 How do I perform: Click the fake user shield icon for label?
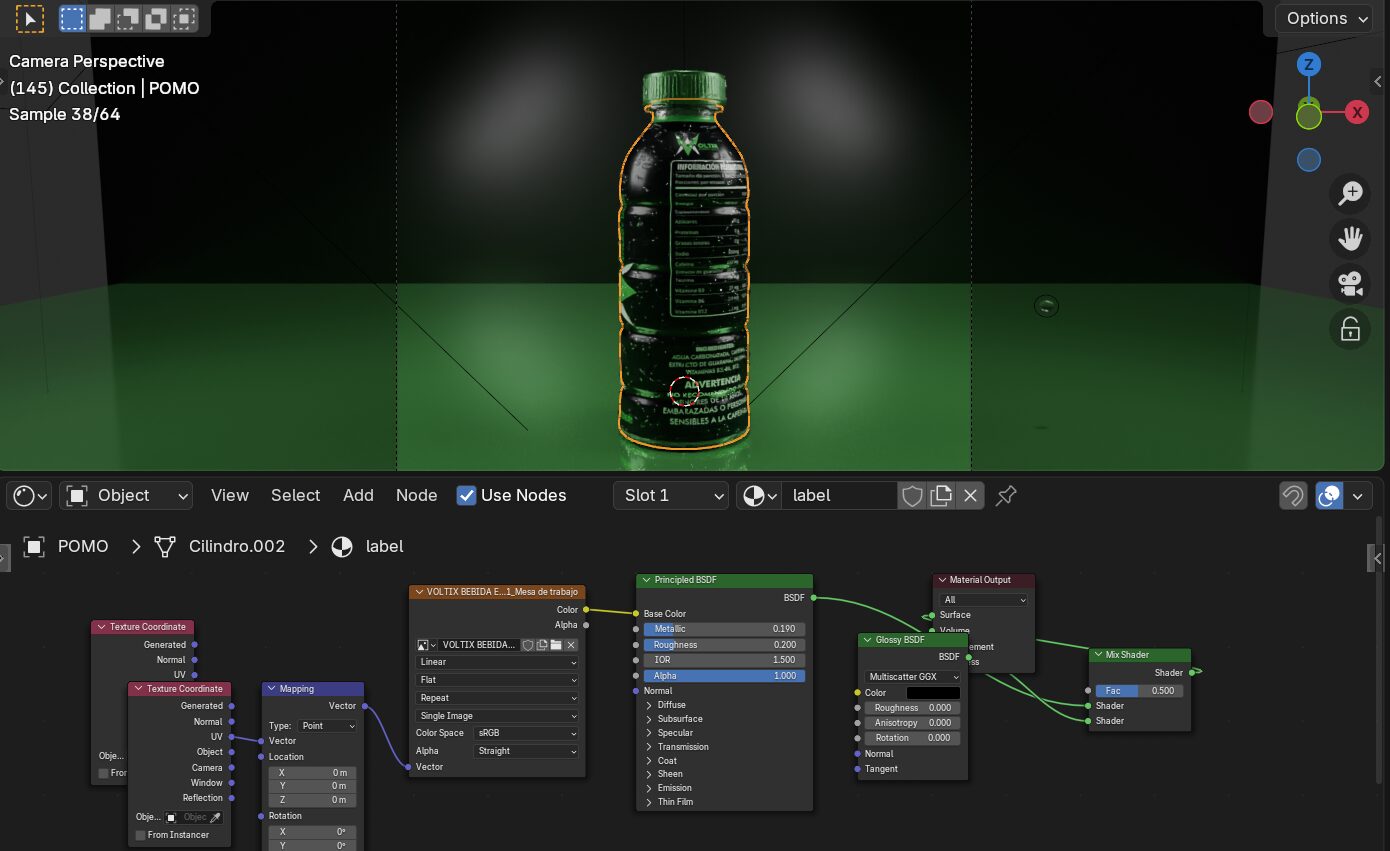pyautogui.click(x=912, y=496)
